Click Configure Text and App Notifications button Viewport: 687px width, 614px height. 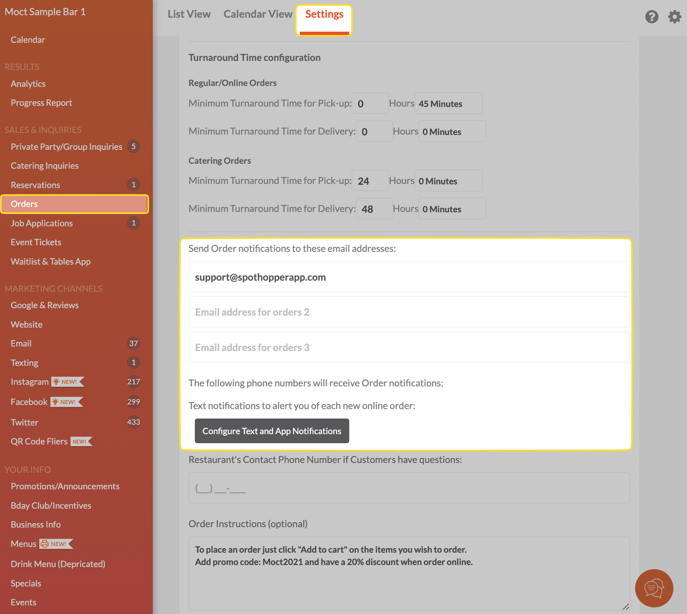coord(272,431)
